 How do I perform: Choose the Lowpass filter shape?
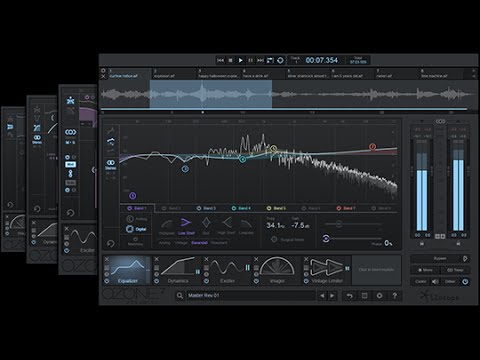click(246, 226)
